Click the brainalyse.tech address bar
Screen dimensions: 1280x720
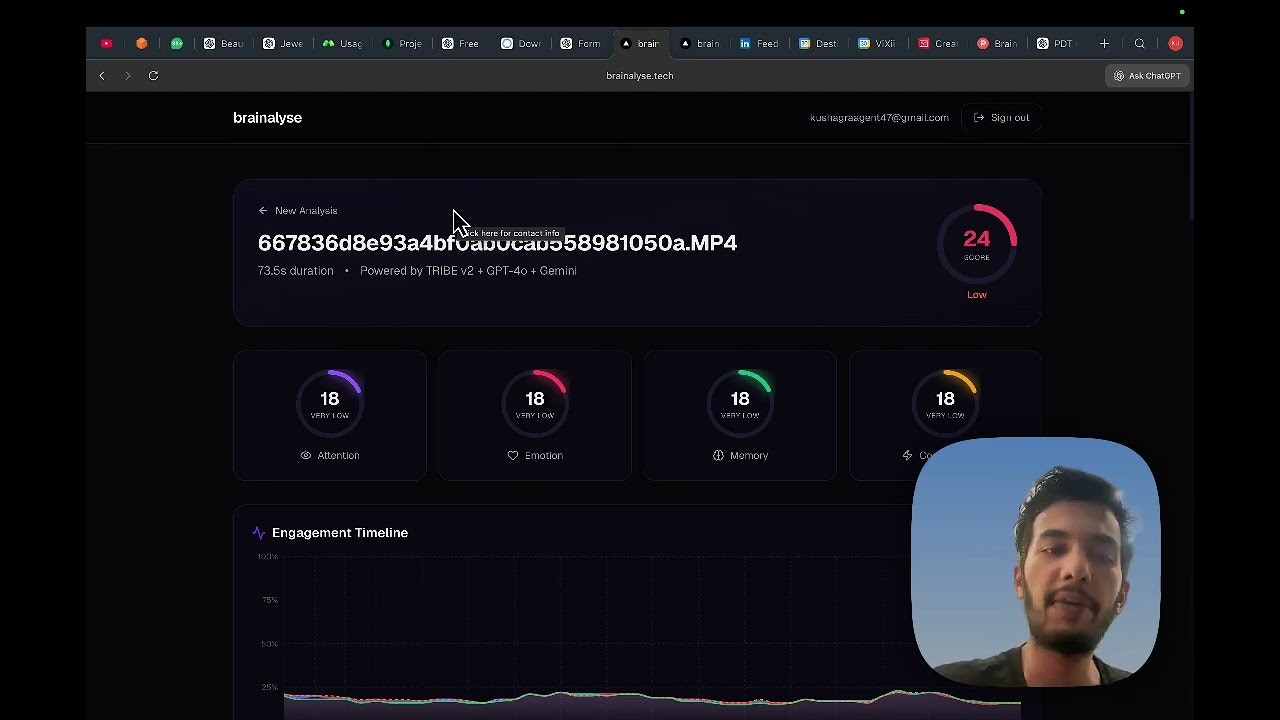pyautogui.click(x=640, y=75)
